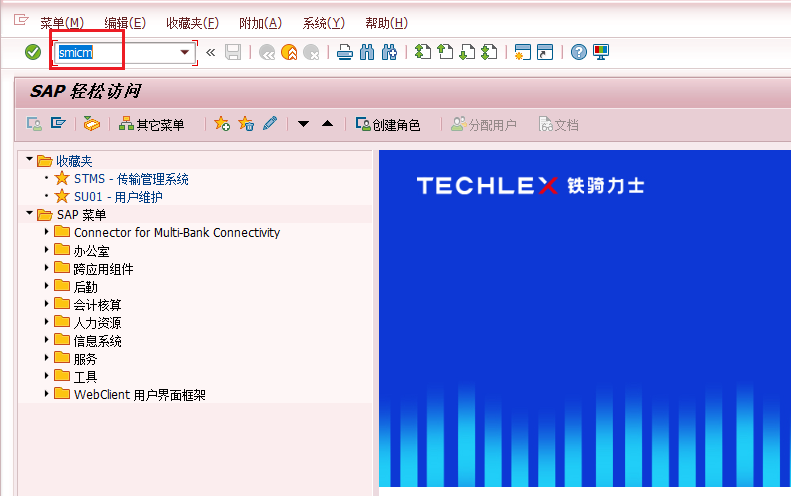Viewport: 791px width, 496px height.
Task: Click the Delete Favorites star icon
Action: pos(246,124)
